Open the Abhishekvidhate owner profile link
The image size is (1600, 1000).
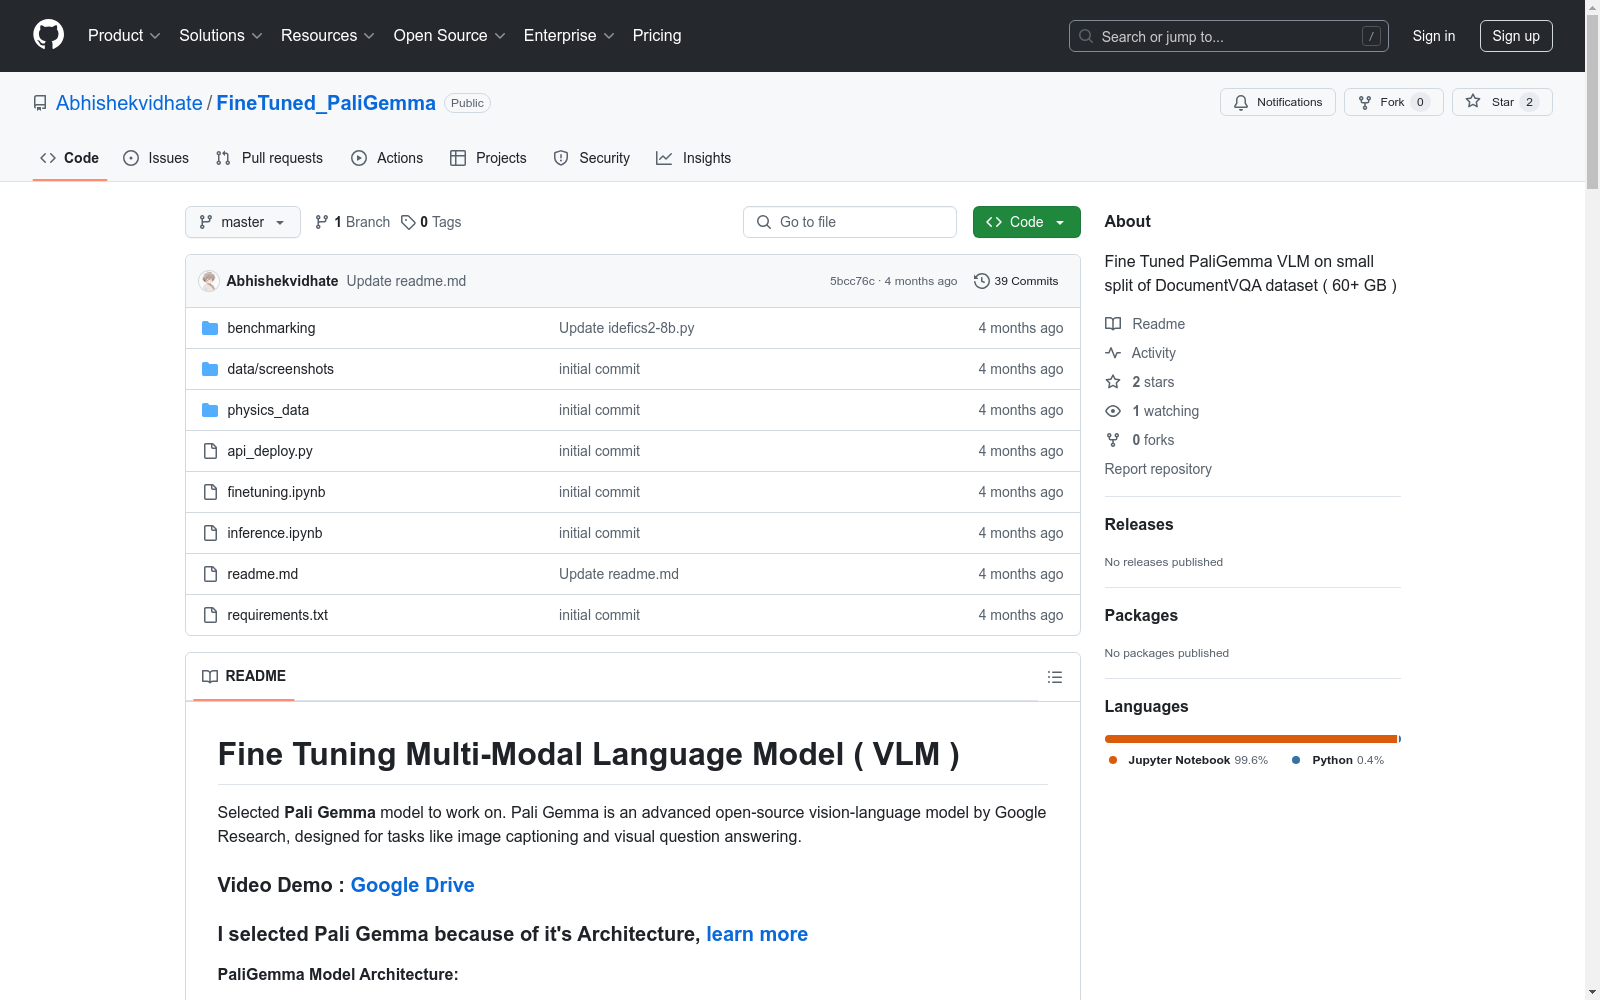[x=129, y=103]
